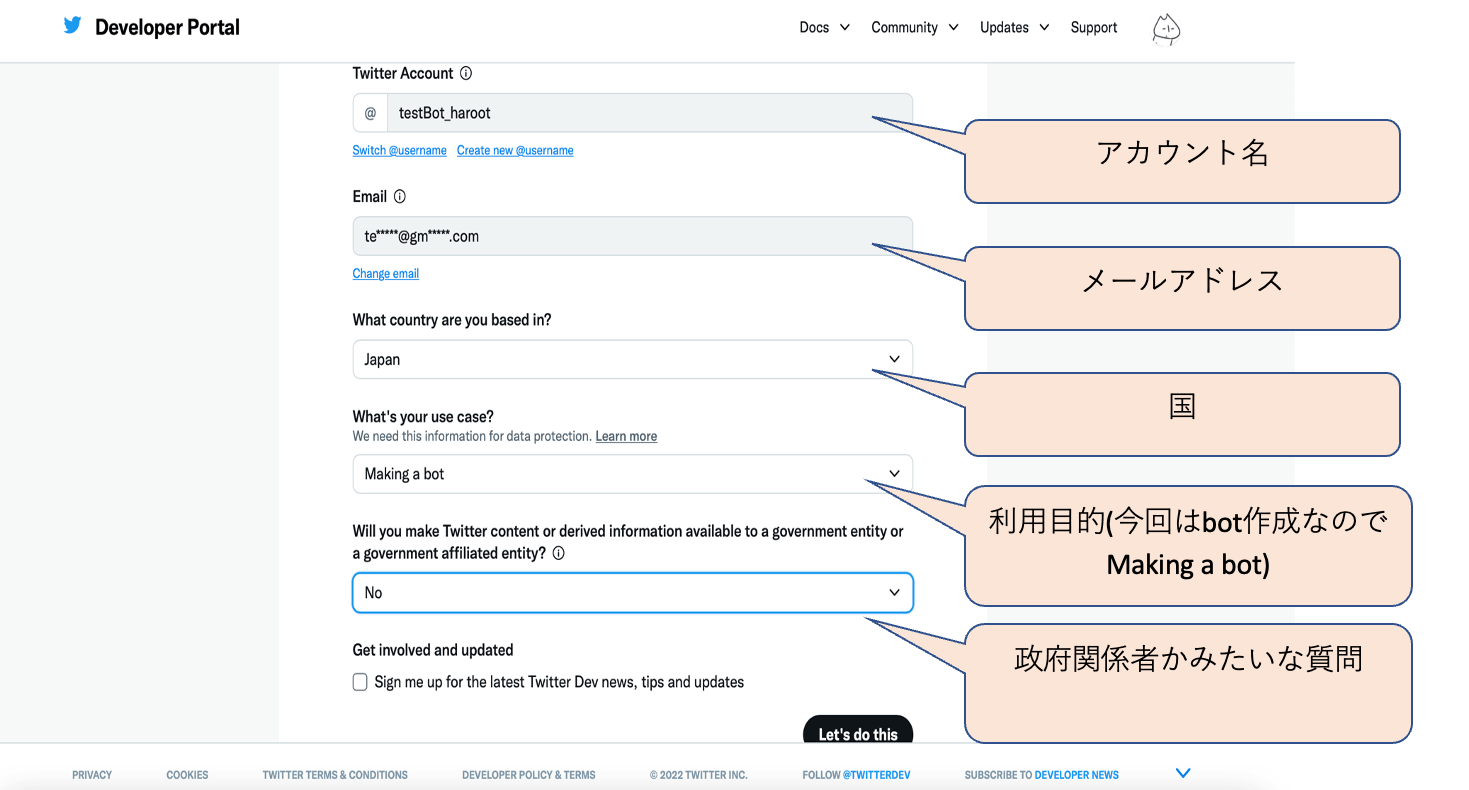Click 'What country are you based in?' label

452,320
